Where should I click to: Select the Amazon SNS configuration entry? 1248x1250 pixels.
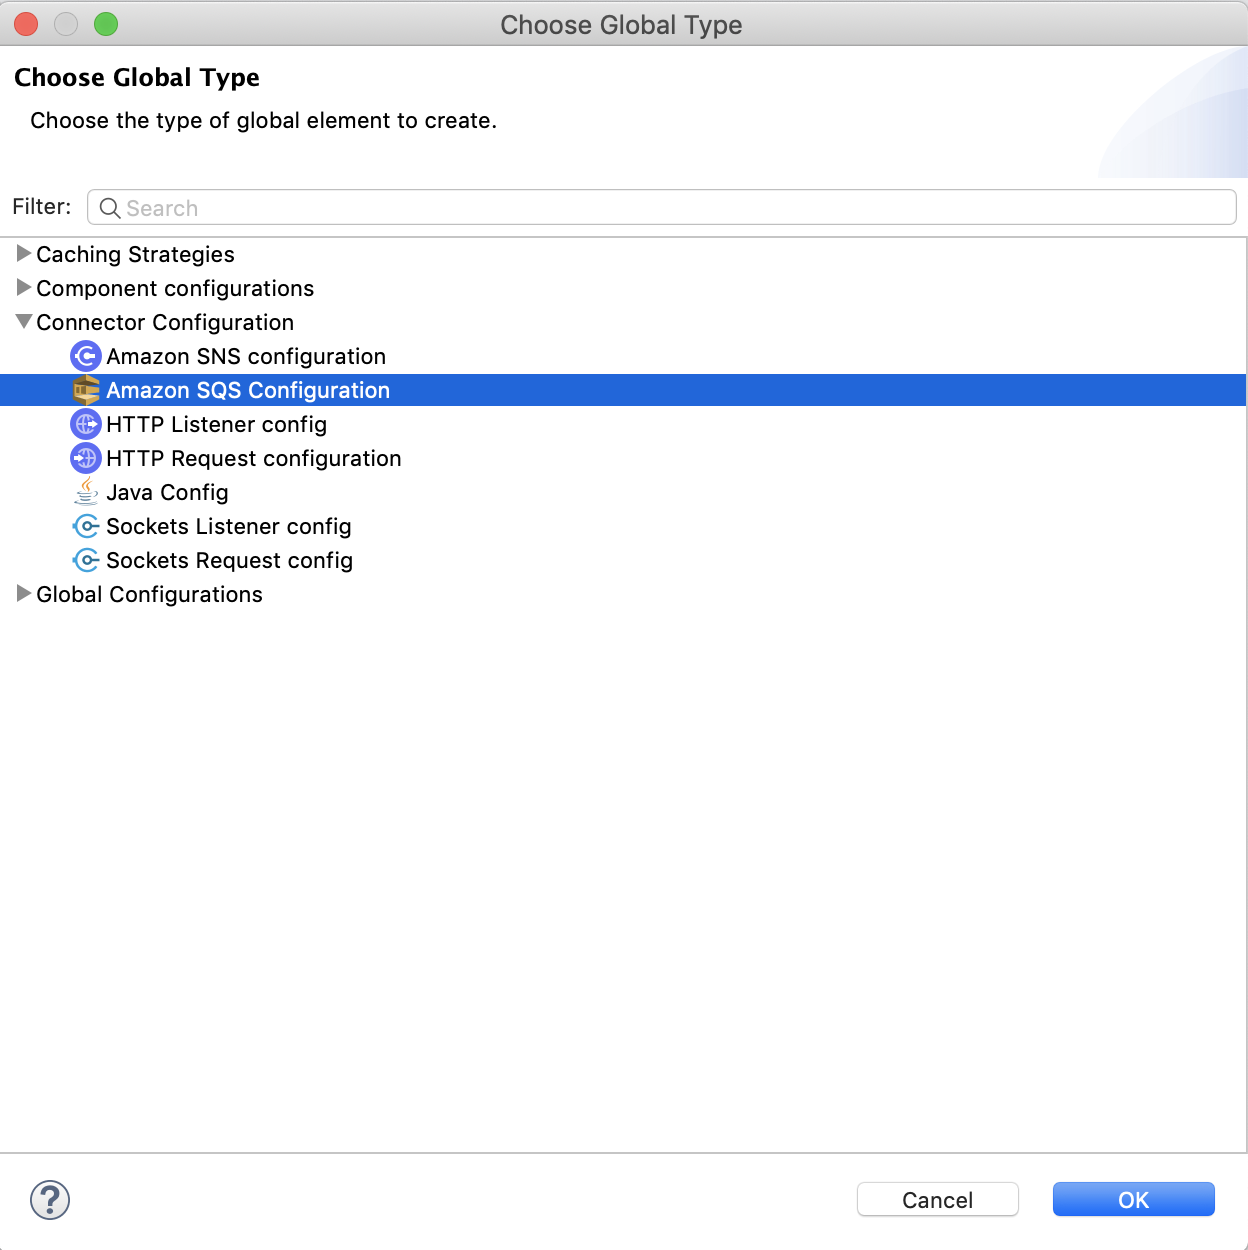pos(248,356)
